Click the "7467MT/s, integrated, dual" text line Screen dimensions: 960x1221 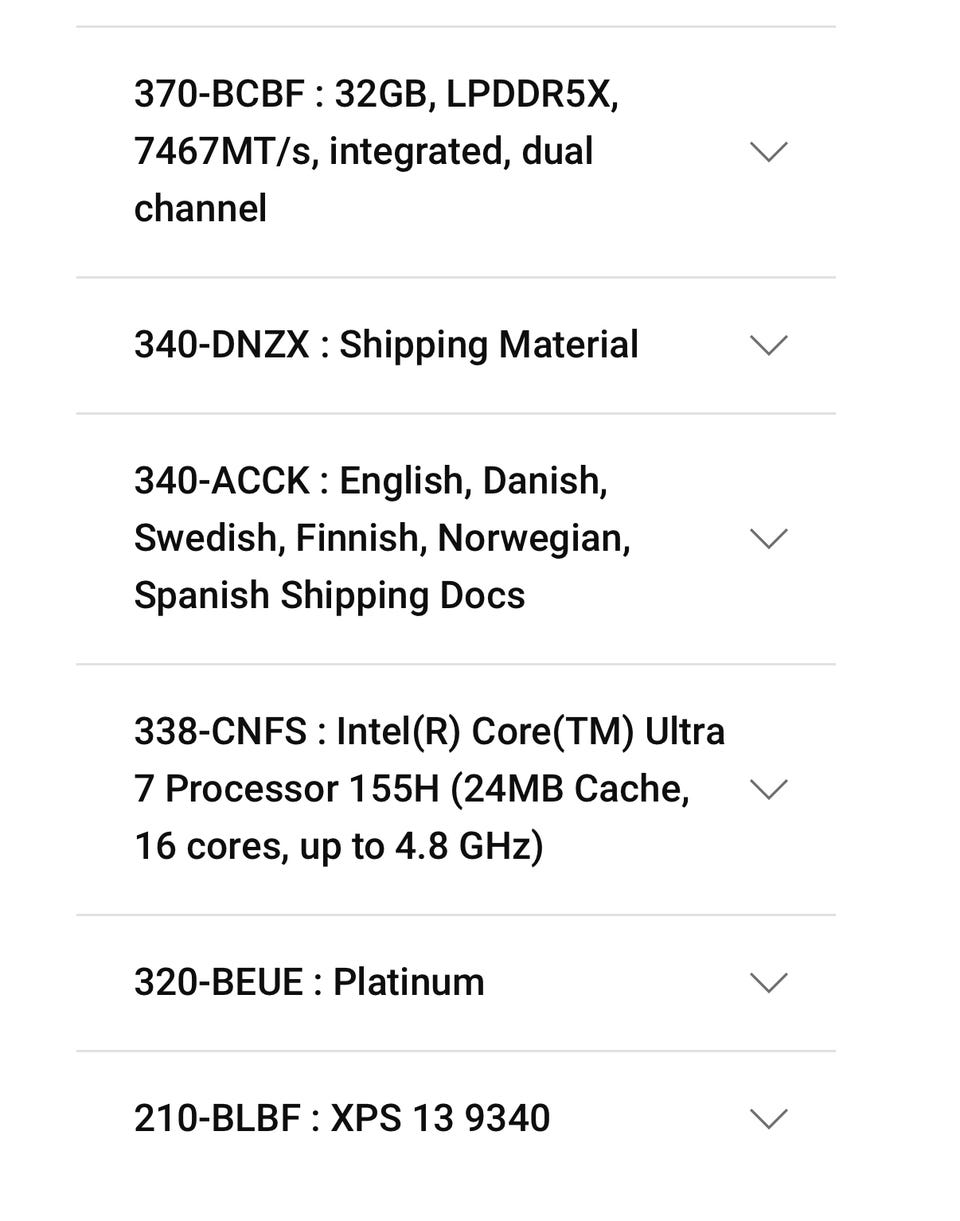[364, 152]
